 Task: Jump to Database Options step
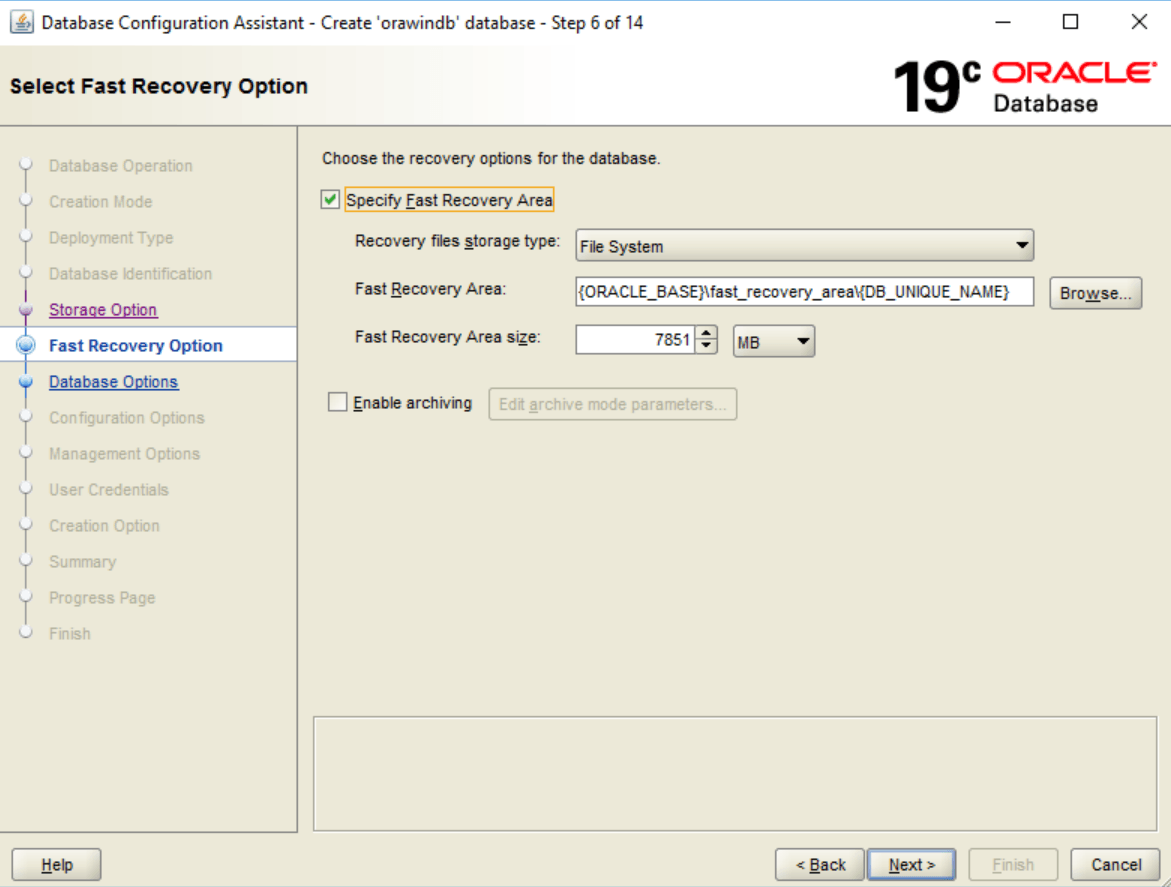click(113, 382)
